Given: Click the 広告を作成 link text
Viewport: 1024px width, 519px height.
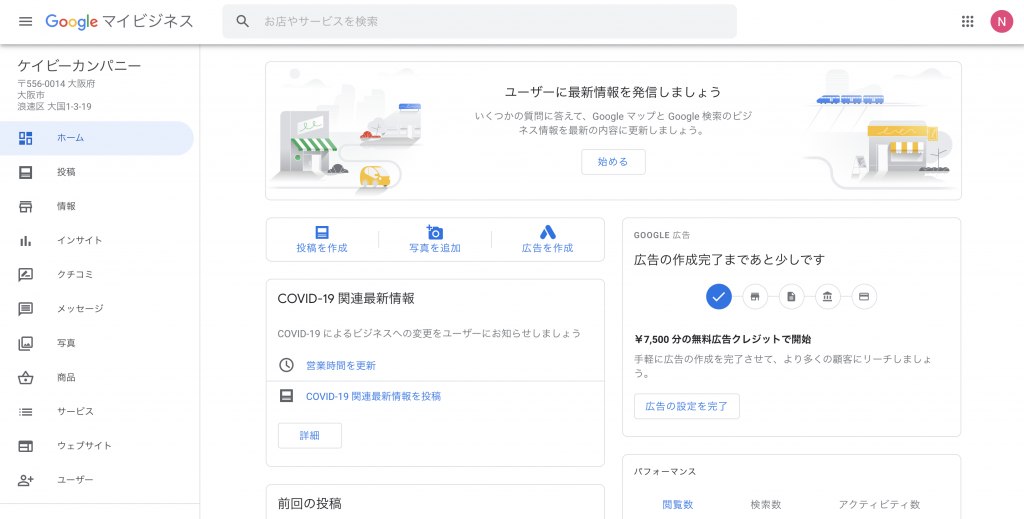Looking at the screenshot, I should pyautogui.click(x=547, y=248).
